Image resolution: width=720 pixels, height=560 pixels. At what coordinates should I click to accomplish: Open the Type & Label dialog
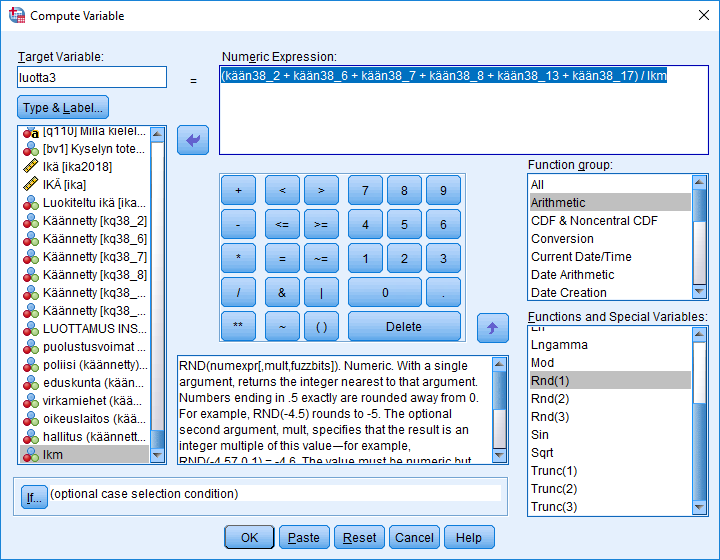64,107
